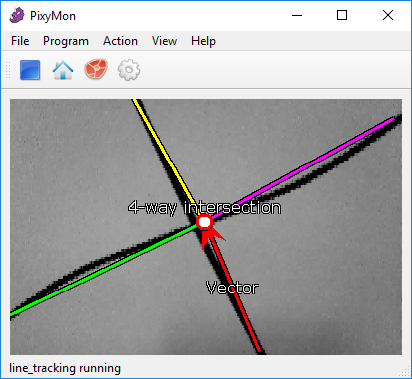The width and height of the screenshot is (412, 379).
Task: Open settings with the gear icon
Action: [x=129, y=70]
